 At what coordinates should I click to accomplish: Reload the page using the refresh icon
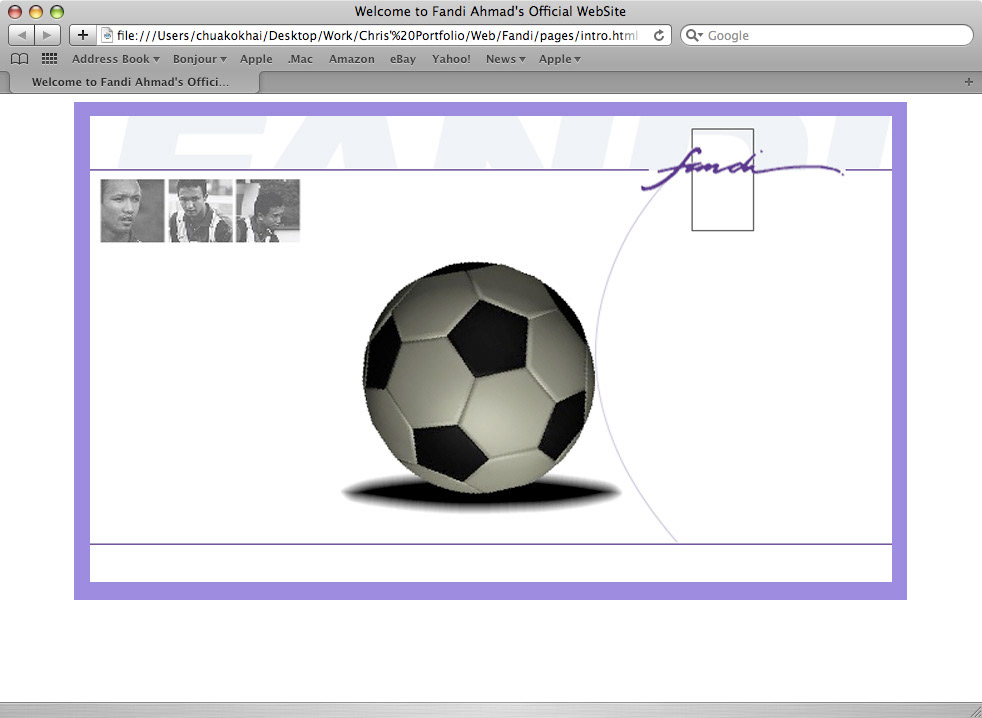click(659, 36)
